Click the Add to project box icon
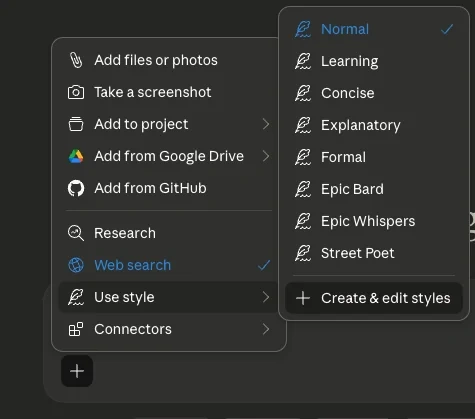The width and height of the screenshot is (475, 419). point(76,124)
